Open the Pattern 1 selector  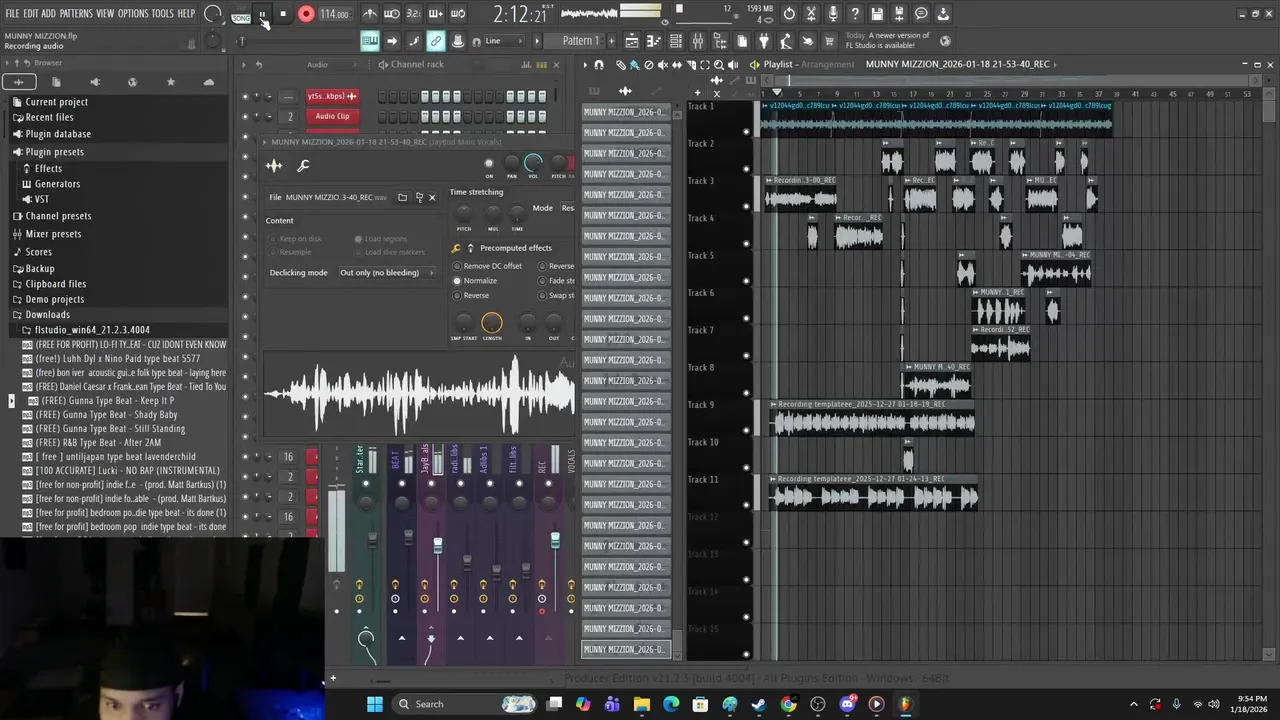click(x=580, y=41)
